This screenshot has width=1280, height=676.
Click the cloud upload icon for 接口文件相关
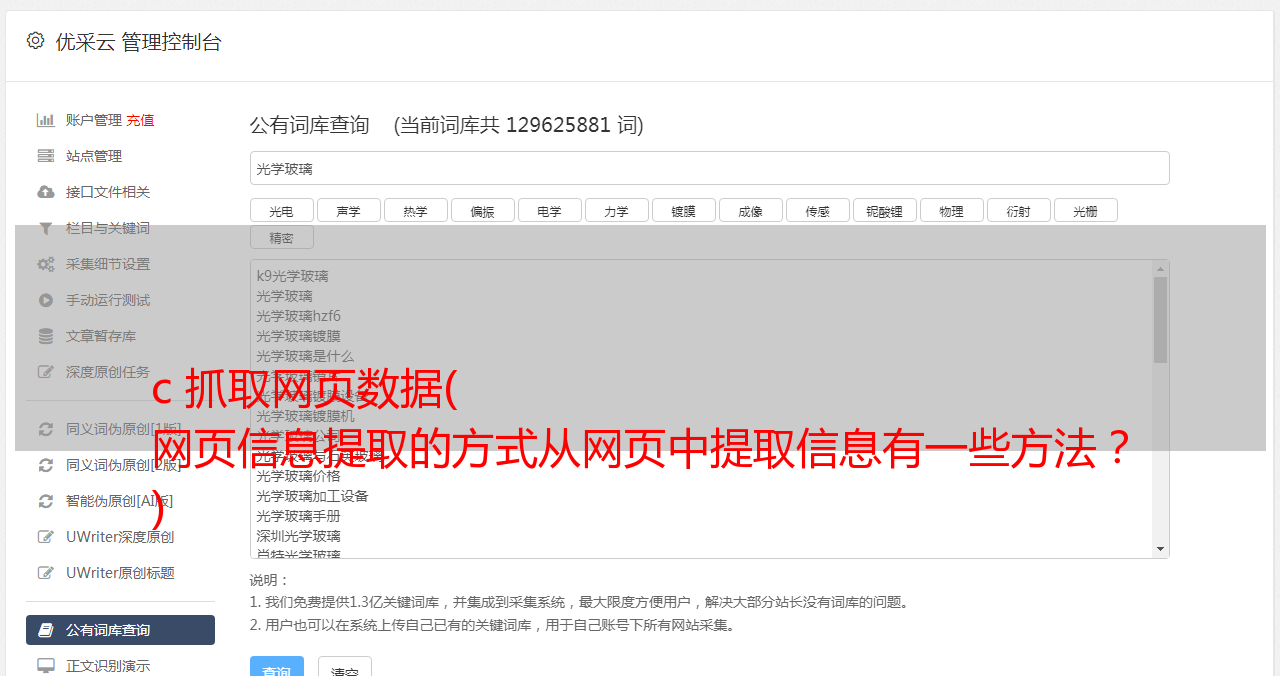tap(46, 192)
